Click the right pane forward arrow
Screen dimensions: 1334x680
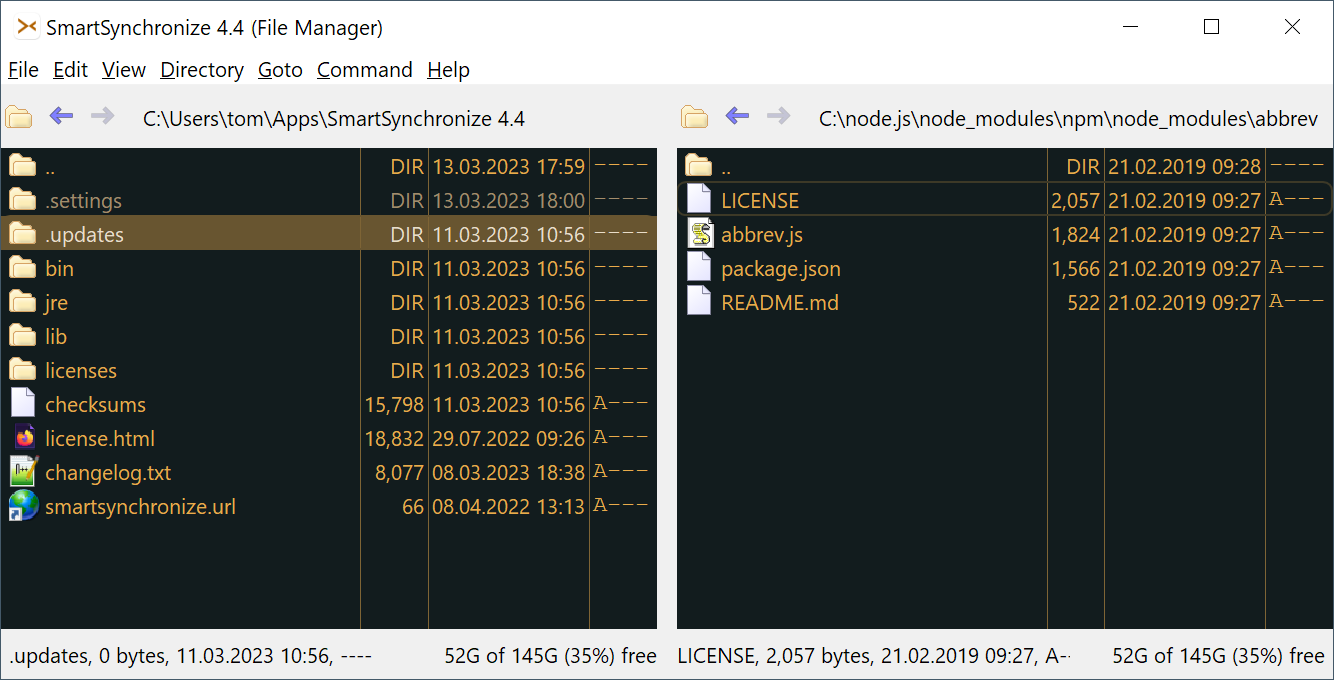click(778, 117)
